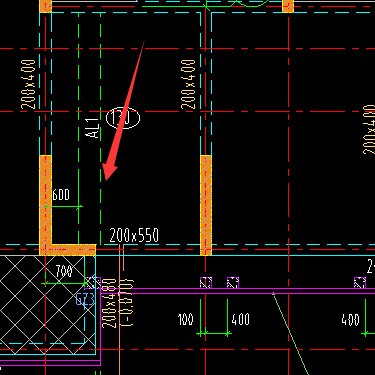Click the 600 dimension text
The image size is (375, 375).
click(x=61, y=195)
